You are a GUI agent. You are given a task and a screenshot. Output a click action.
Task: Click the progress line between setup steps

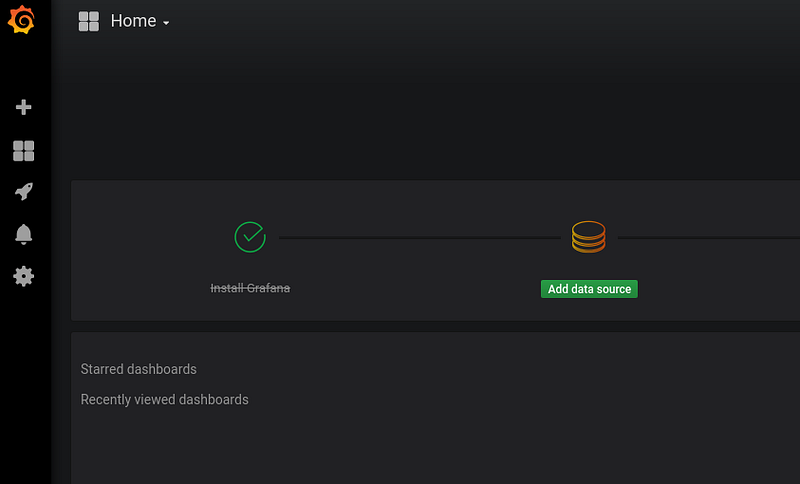click(x=419, y=238)
